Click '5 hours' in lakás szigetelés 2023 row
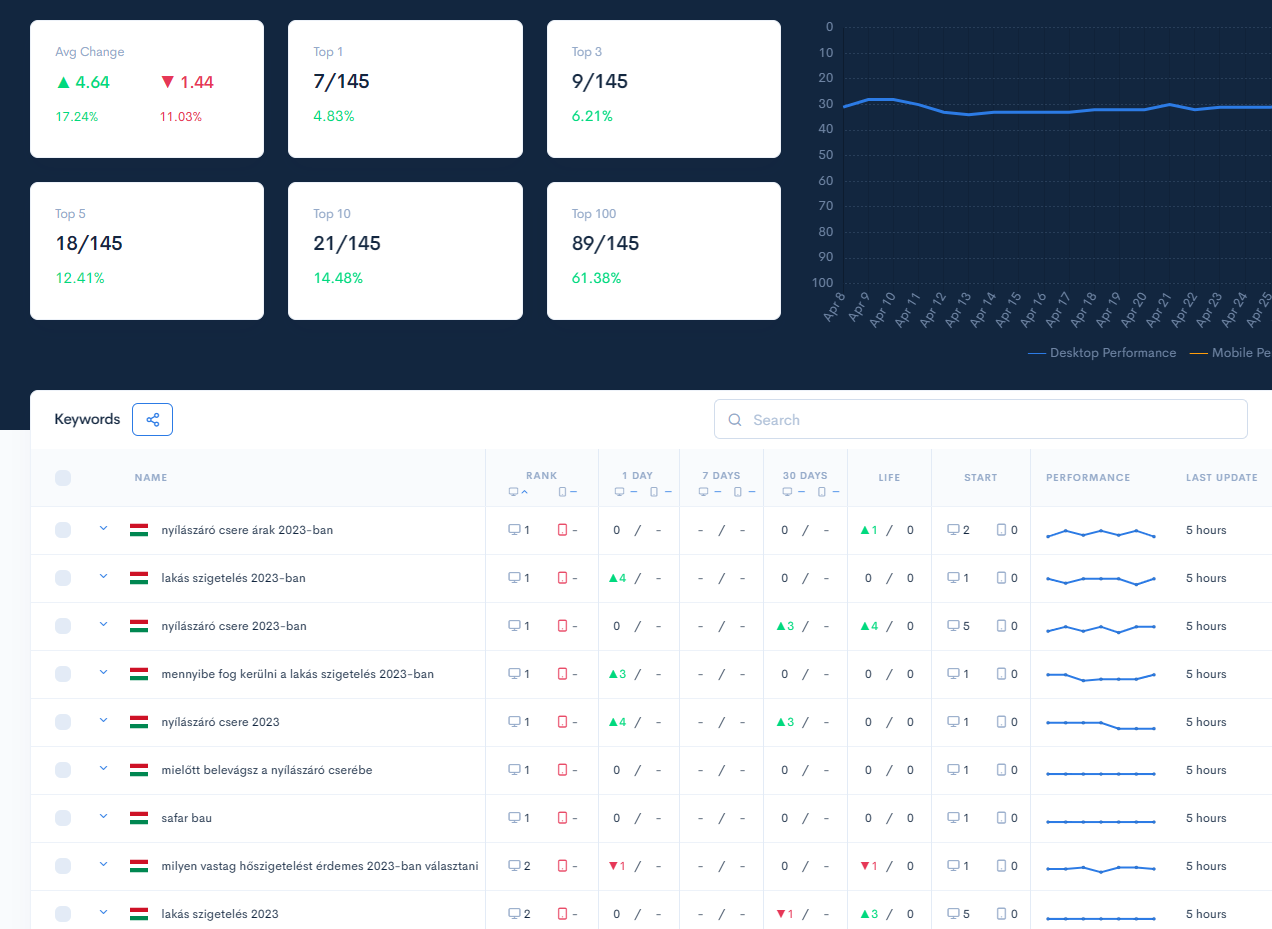The height and width of the screenshot is (929, 1272). [1206, 914]
